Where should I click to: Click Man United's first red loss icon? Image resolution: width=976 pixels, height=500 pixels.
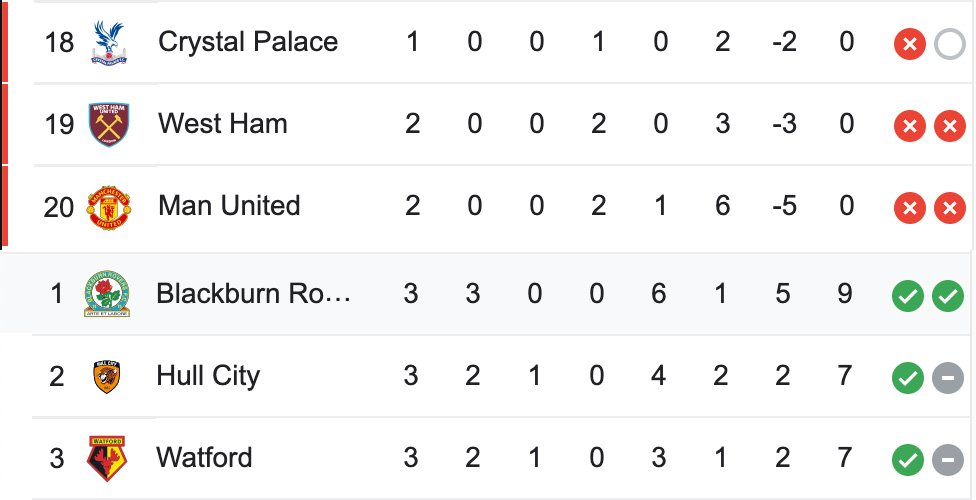click(908, 209)
